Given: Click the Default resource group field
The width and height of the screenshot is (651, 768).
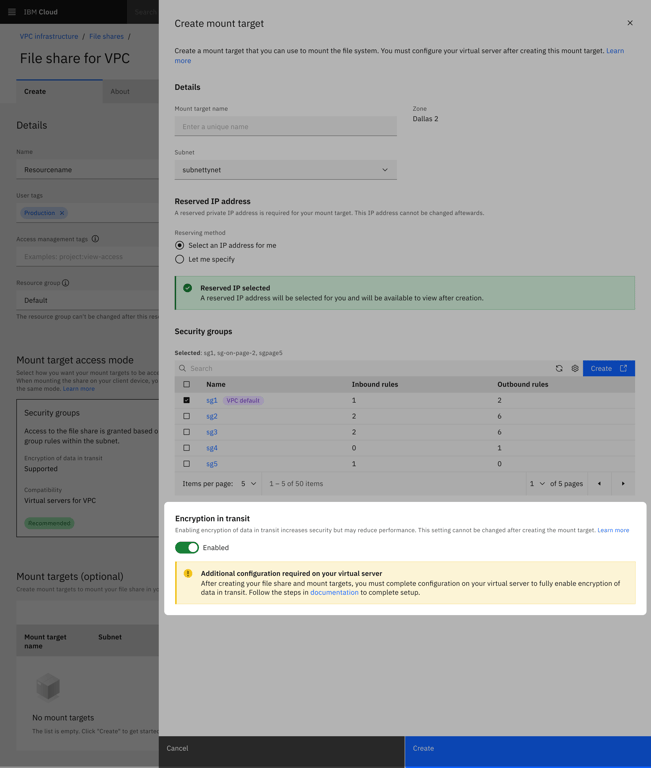Looking at the screenshot, I should click(87, 300).
